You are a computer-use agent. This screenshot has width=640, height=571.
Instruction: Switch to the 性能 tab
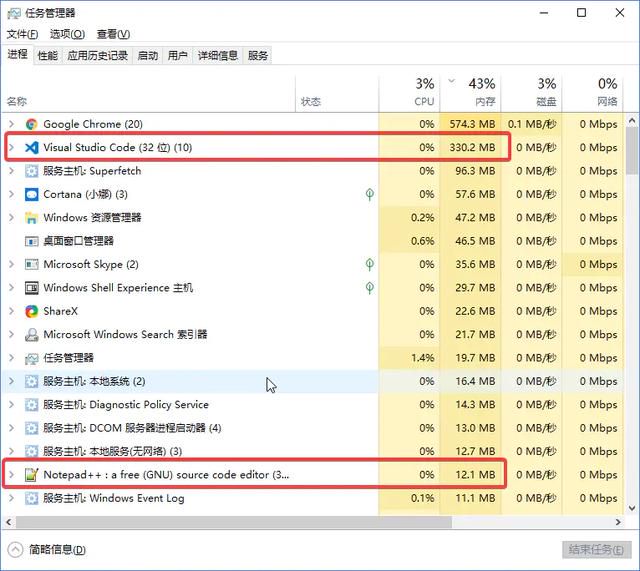point(48,56)
